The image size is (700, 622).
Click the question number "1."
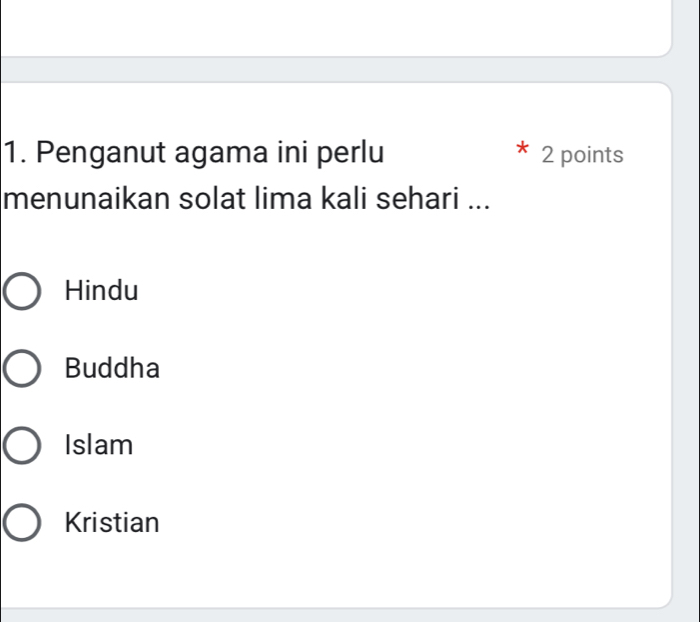[13, 155]
